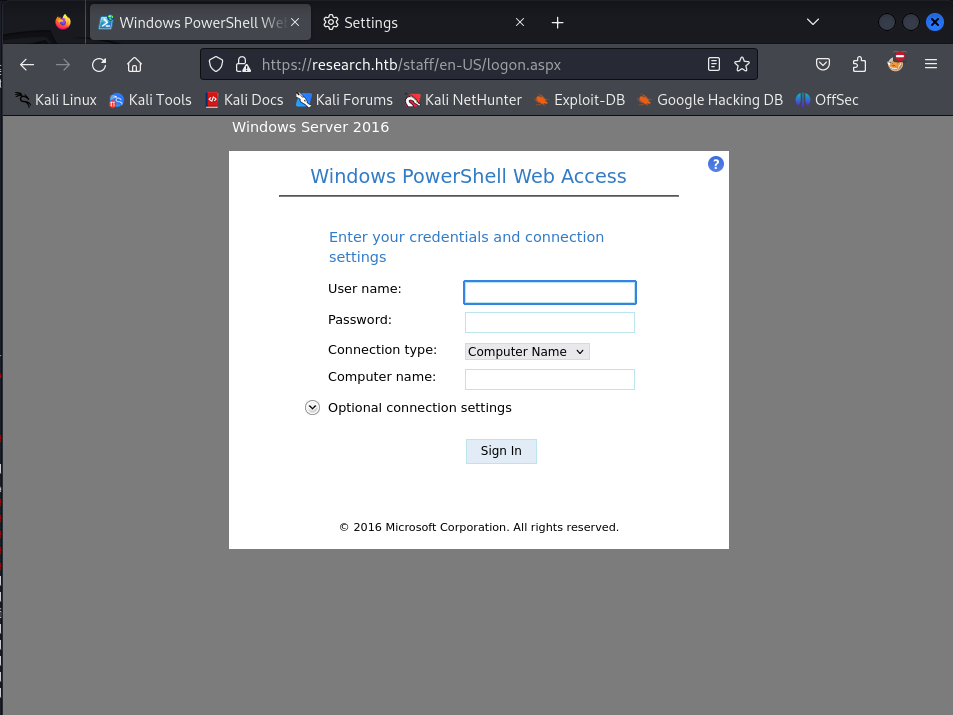The image size is (953, 715).
Task: List all tabs dropdown arrow
Action: point(813,22)
